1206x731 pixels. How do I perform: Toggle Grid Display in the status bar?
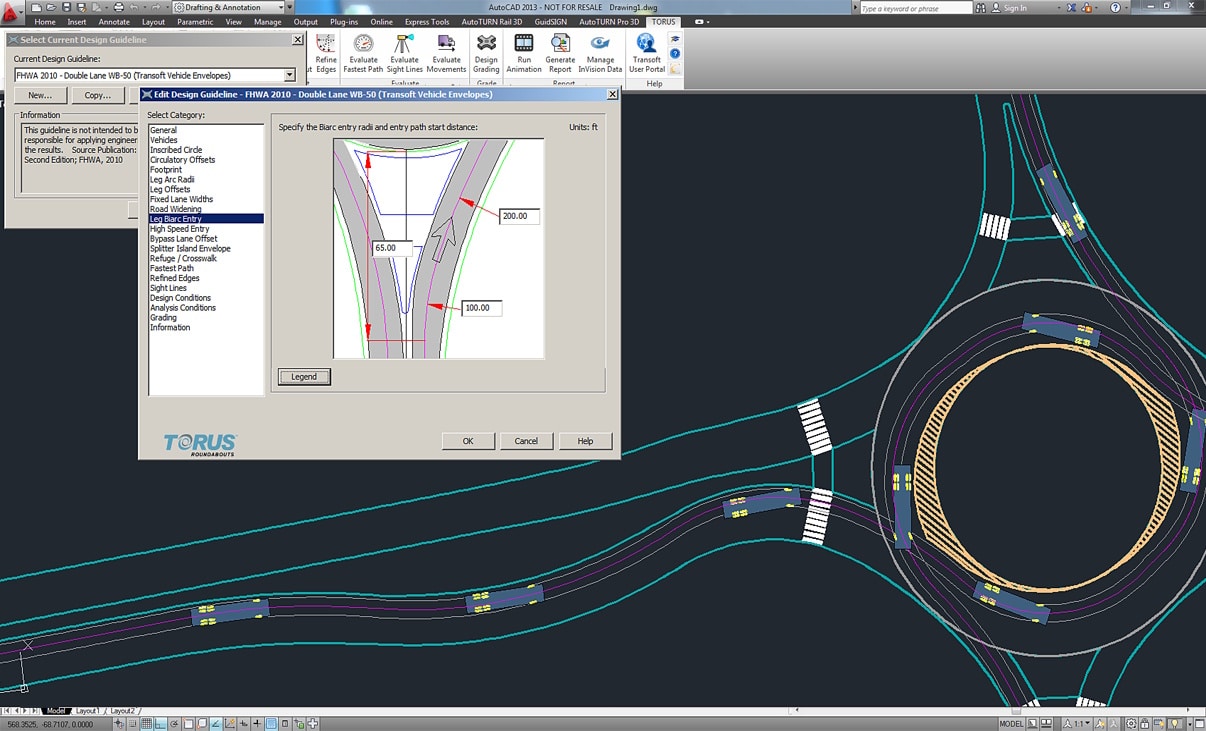[x=147, y=724]
